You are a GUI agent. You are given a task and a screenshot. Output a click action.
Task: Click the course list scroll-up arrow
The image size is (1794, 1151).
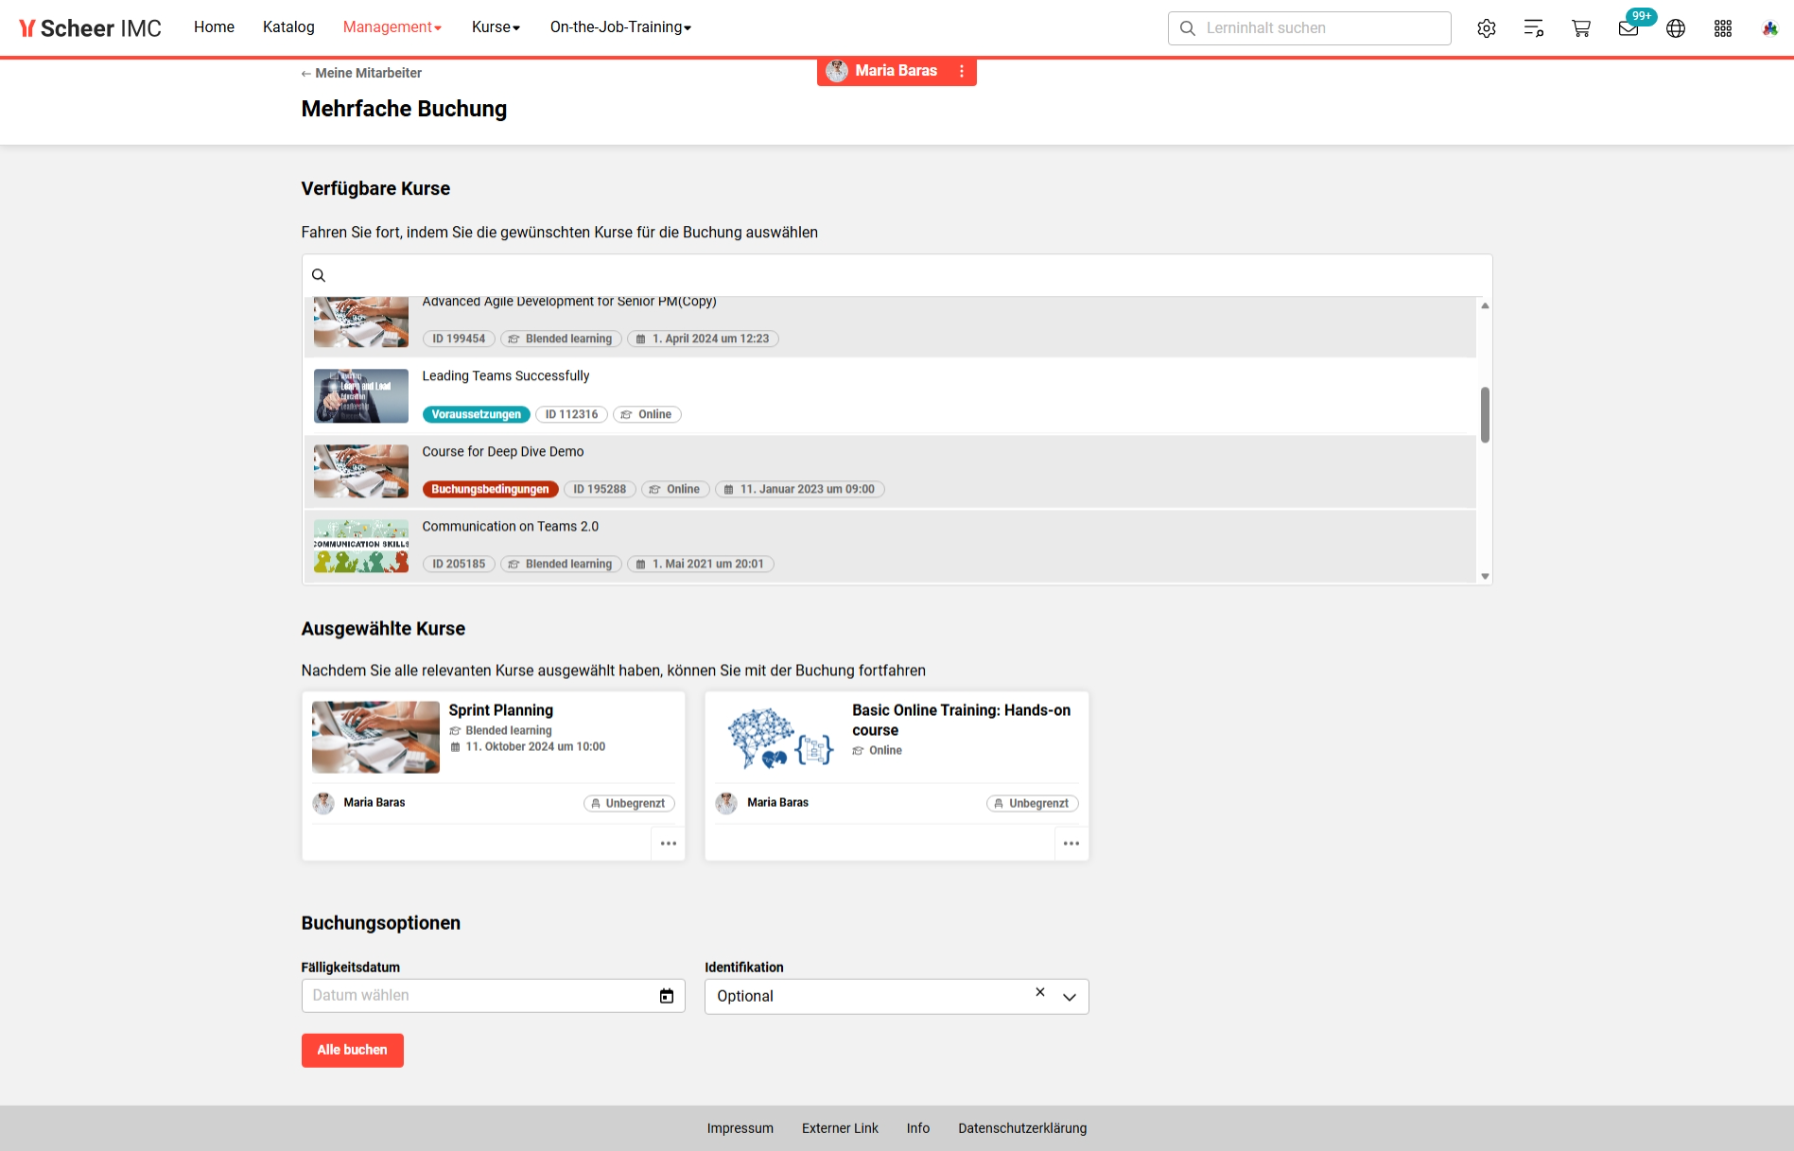click(x=1485, y=306)
